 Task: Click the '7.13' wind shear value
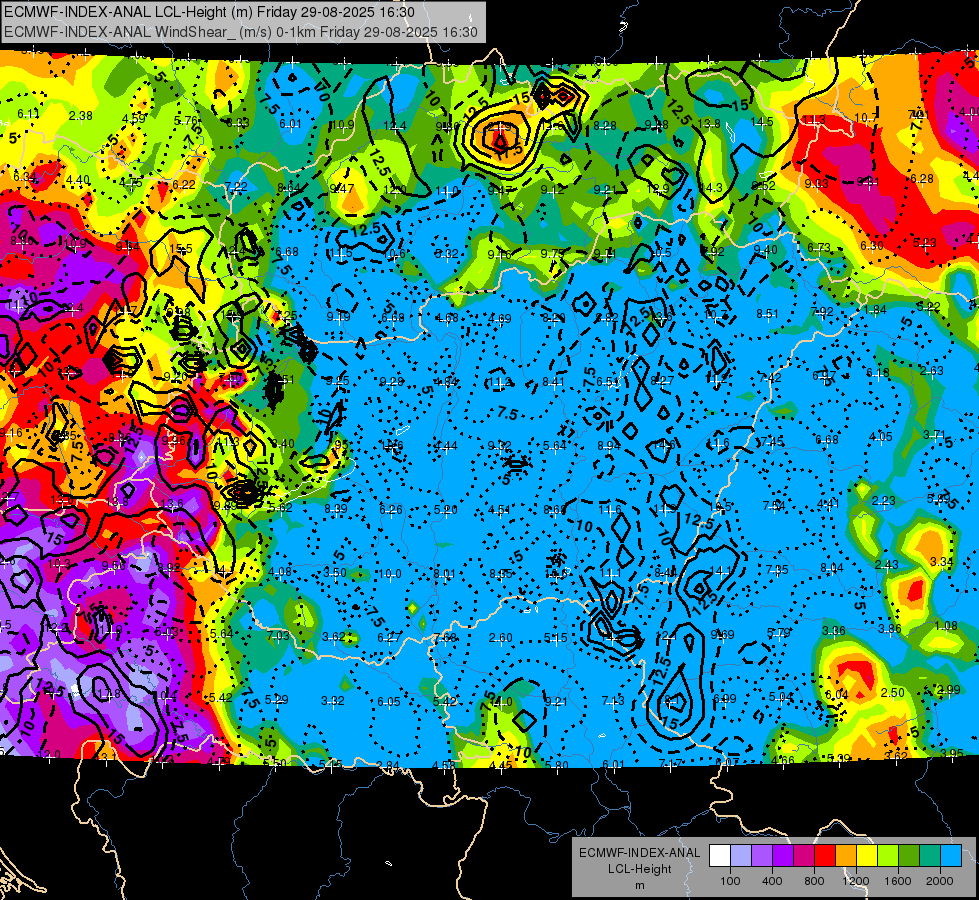(612, 701)
